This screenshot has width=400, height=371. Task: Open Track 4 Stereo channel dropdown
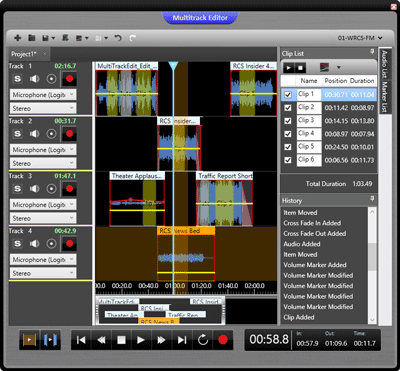[x=43, y=273]
